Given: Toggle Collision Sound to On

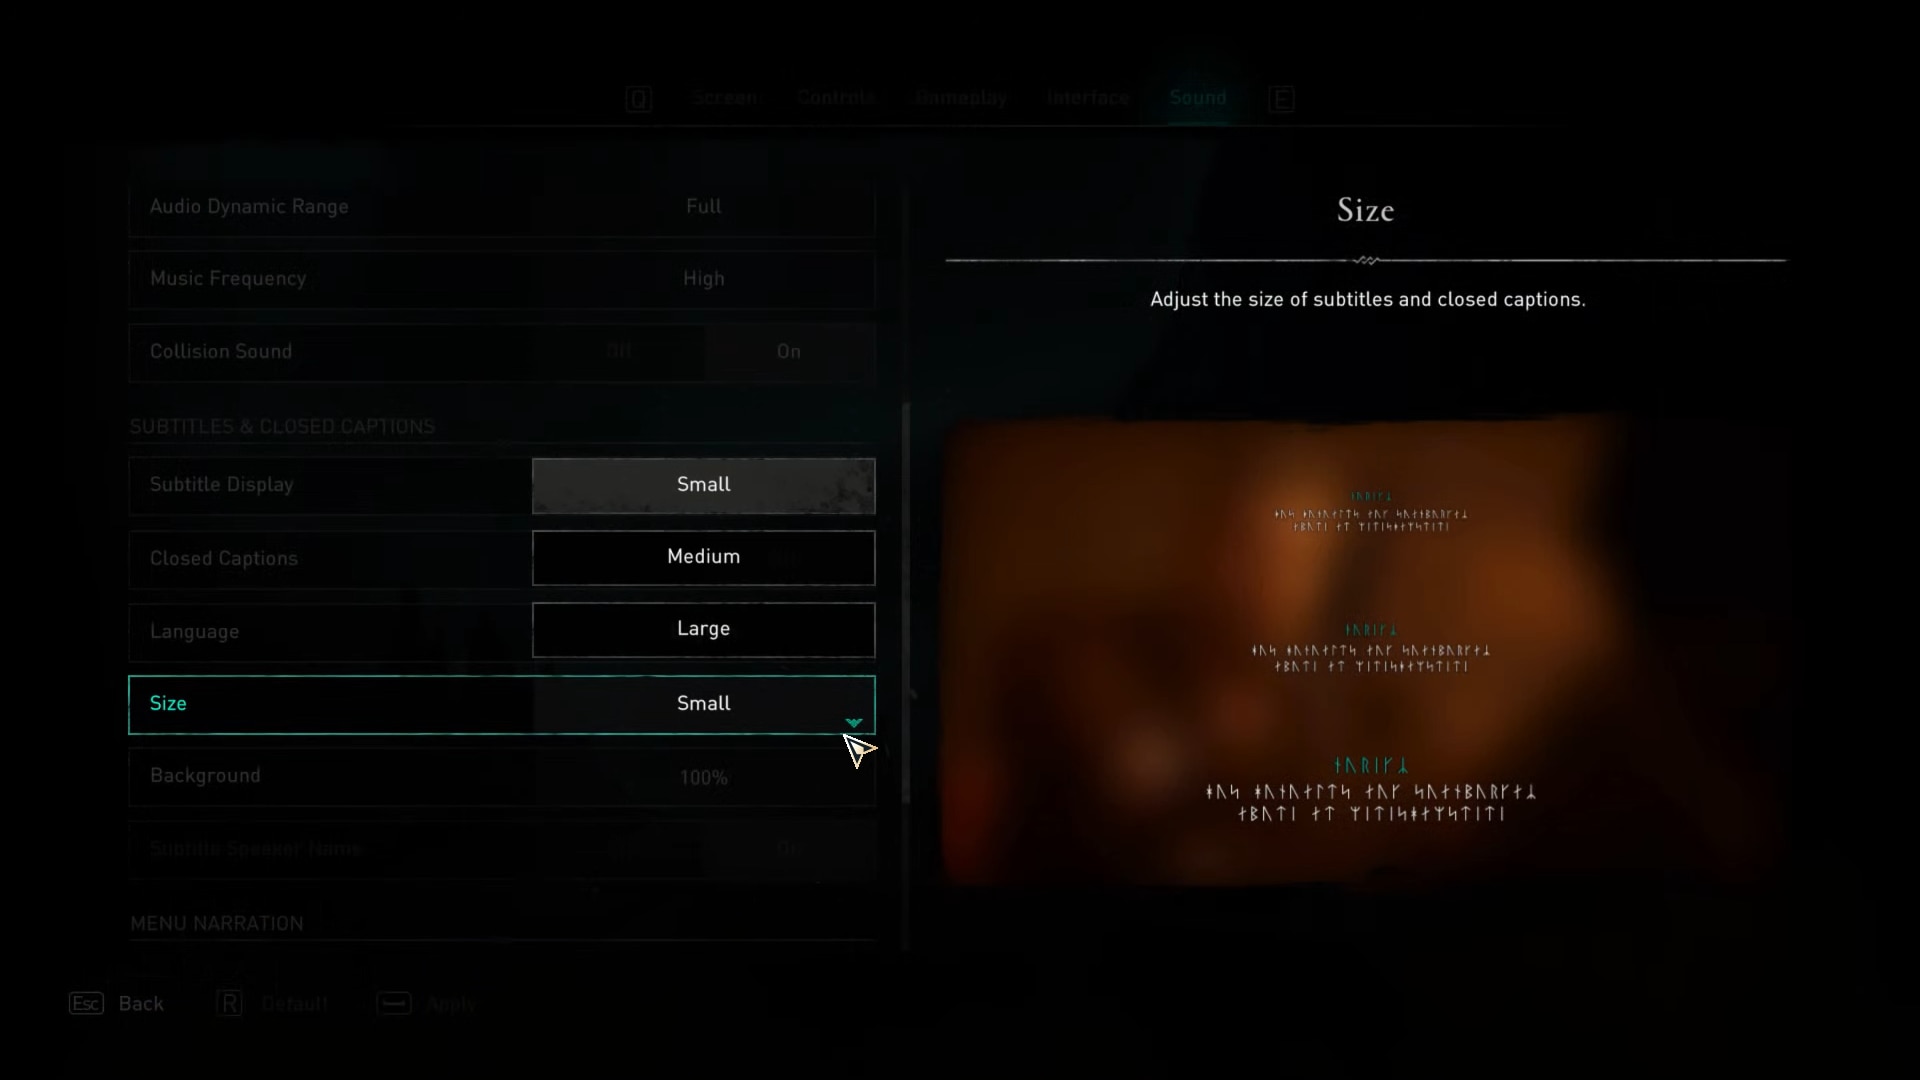Looking at the screenshot, I should (787, 351).
